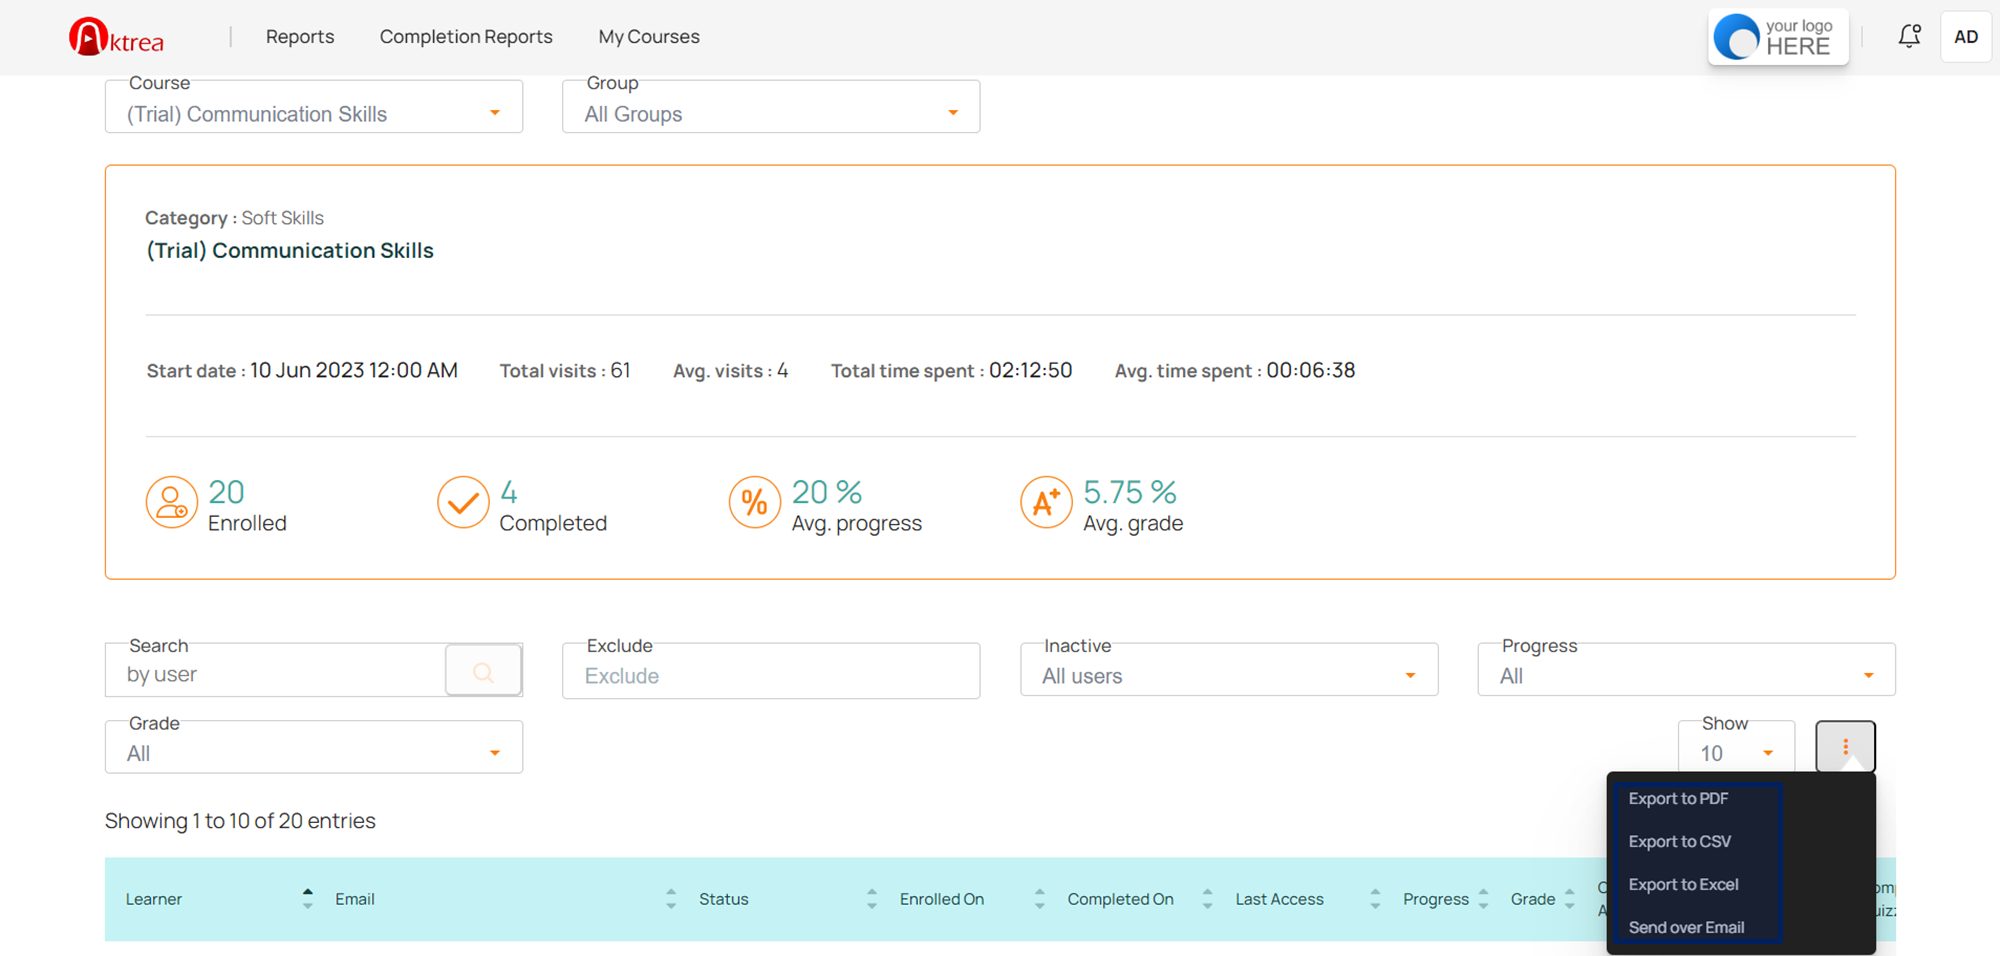Image resolution: width=2000 pixels, height=956 pixels.
Task: Sort table by Enrolled On arrows
Action: pyautogui.click(x=1040, y=899)
